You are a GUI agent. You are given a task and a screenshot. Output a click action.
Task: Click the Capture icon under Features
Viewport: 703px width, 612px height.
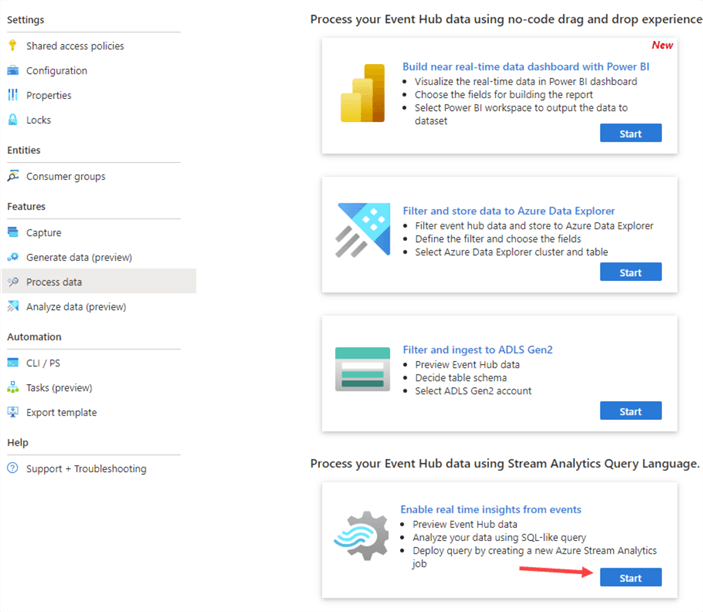13,233
